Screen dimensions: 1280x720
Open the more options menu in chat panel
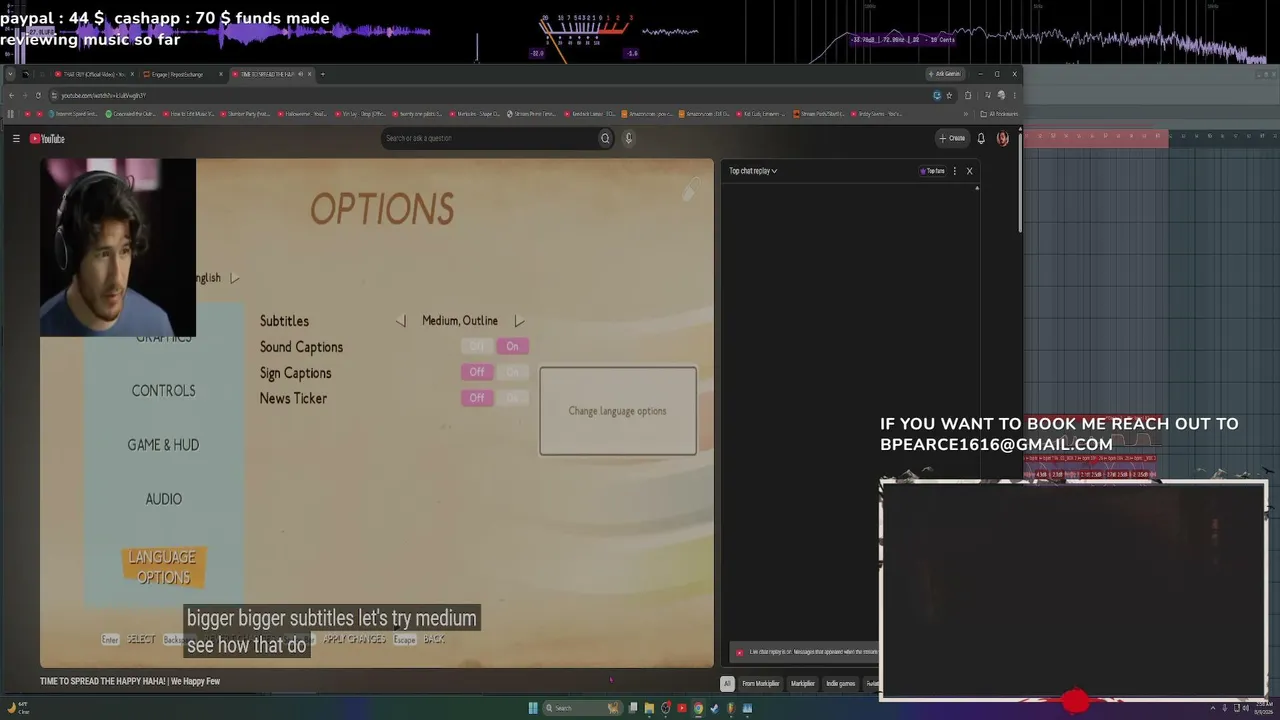pyautogui.click(x=954, y=171)
